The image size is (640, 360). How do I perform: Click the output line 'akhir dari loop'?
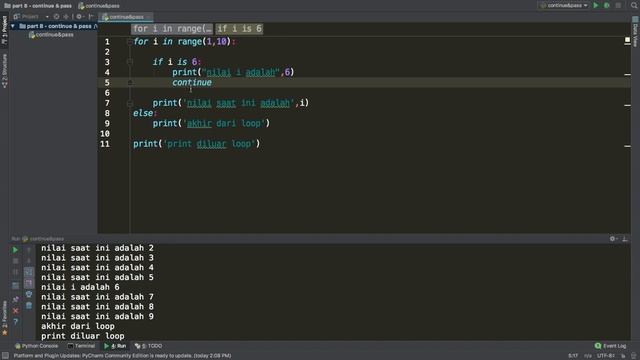(x=78, y=326)
